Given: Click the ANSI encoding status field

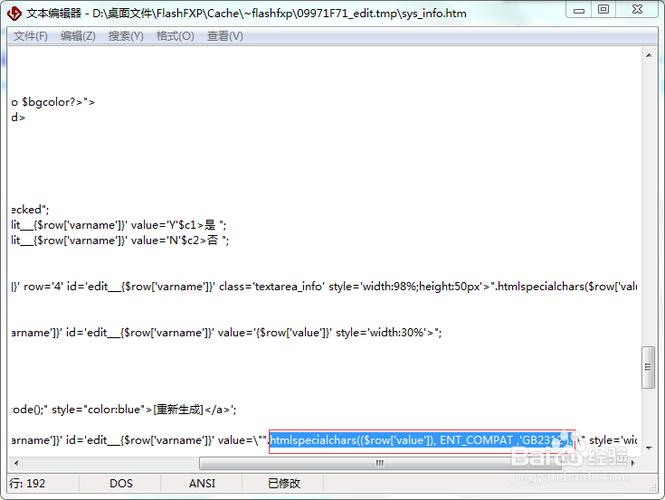Looking at the screenshot, I should pos(202,483).
